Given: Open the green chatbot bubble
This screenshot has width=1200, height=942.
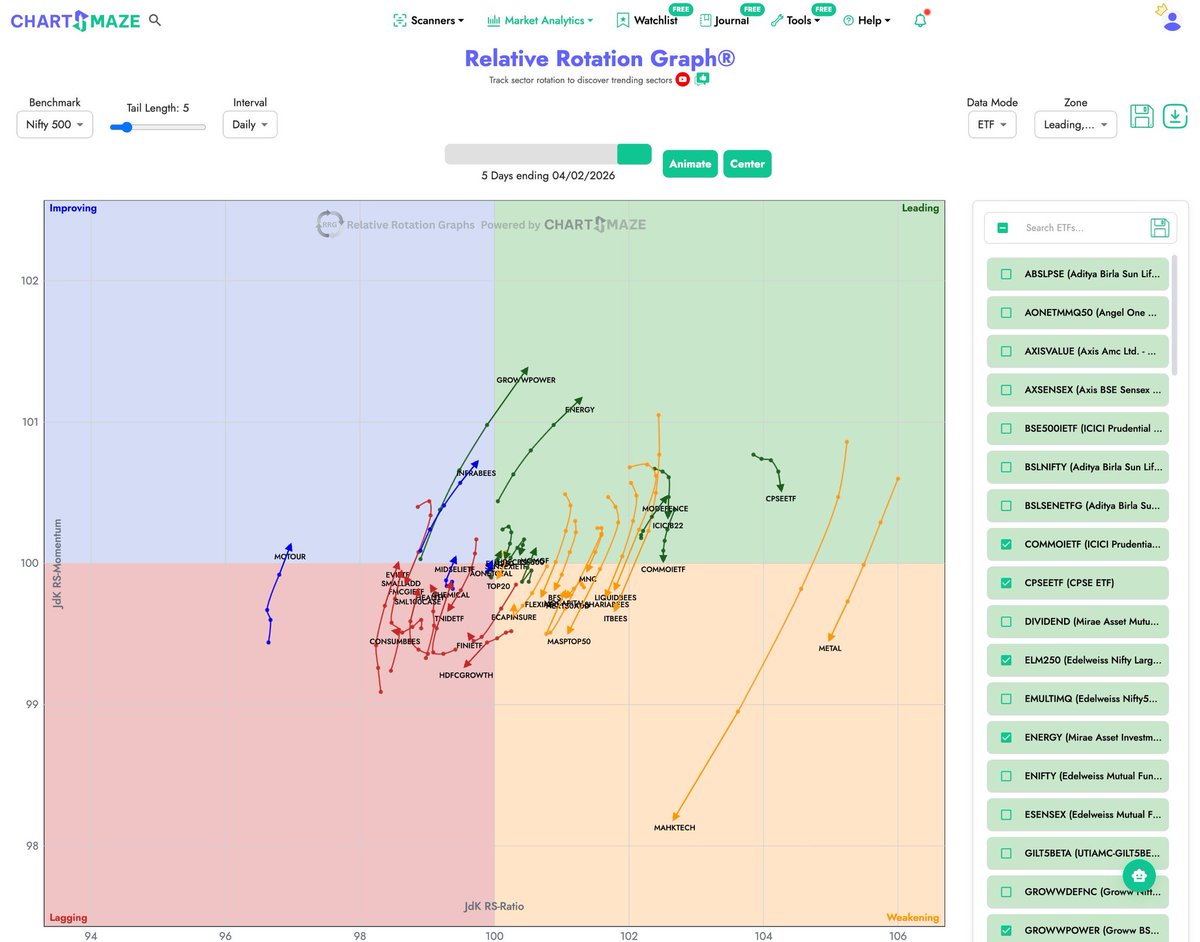Looking at the screenshot, I should 1139,875.
